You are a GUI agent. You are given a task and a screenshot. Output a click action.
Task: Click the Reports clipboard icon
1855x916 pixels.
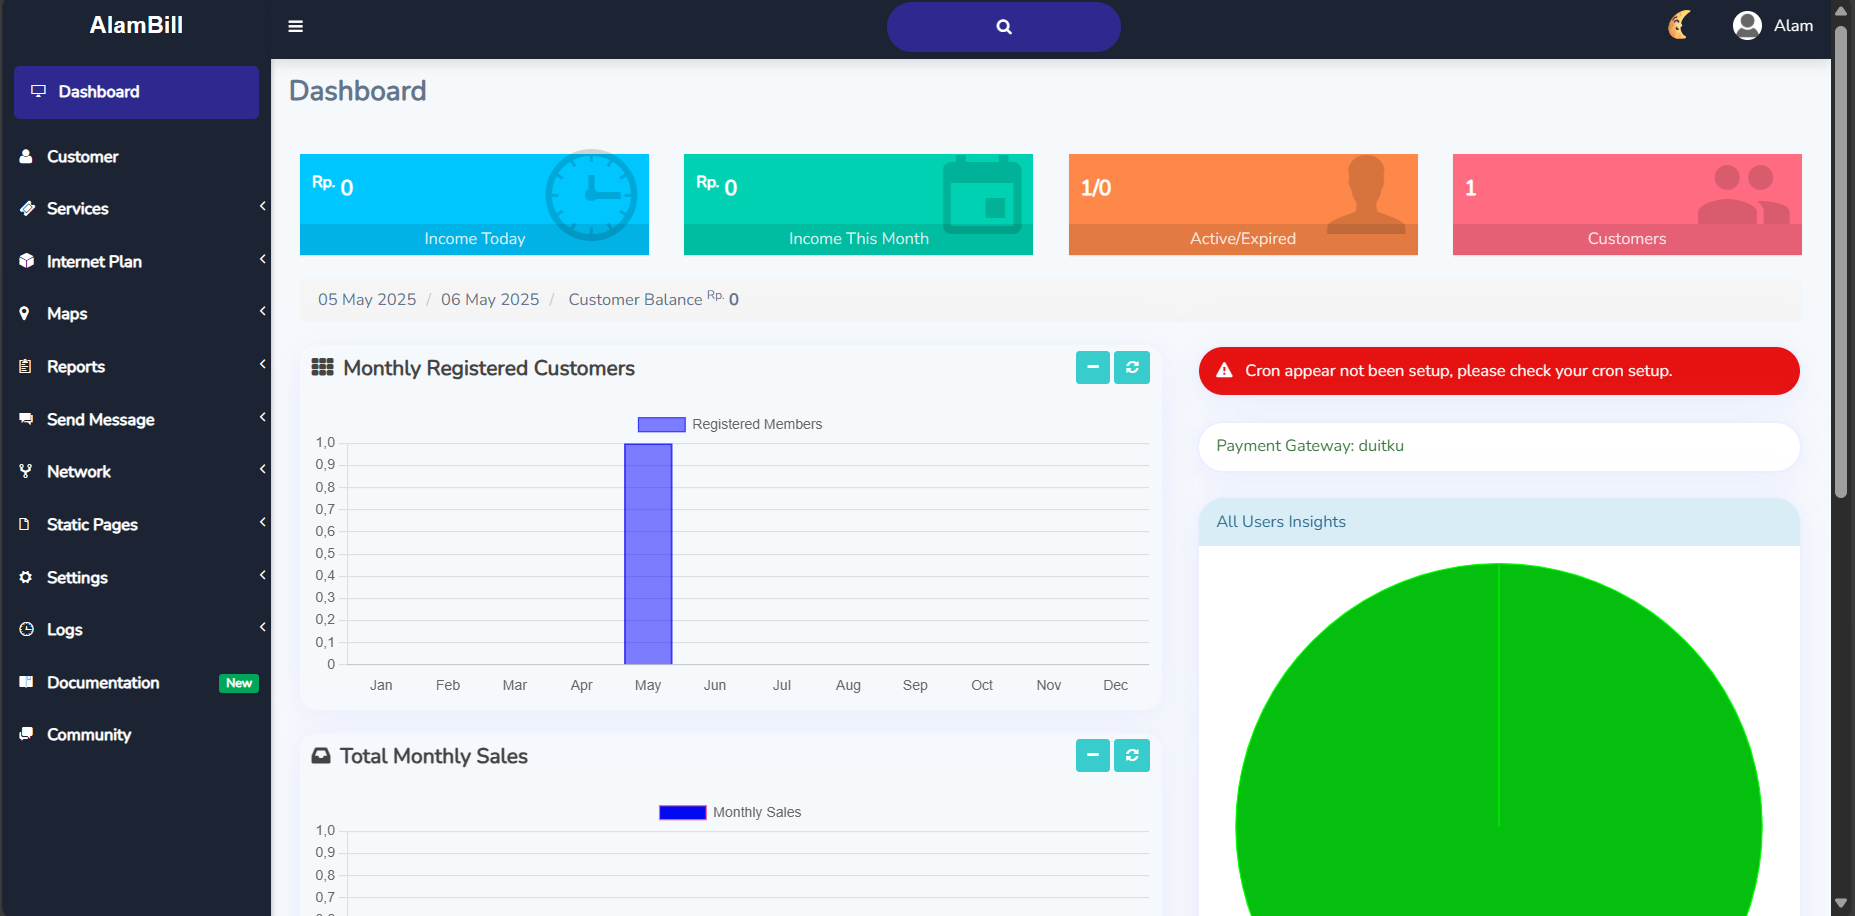click(x=25, y=366)
